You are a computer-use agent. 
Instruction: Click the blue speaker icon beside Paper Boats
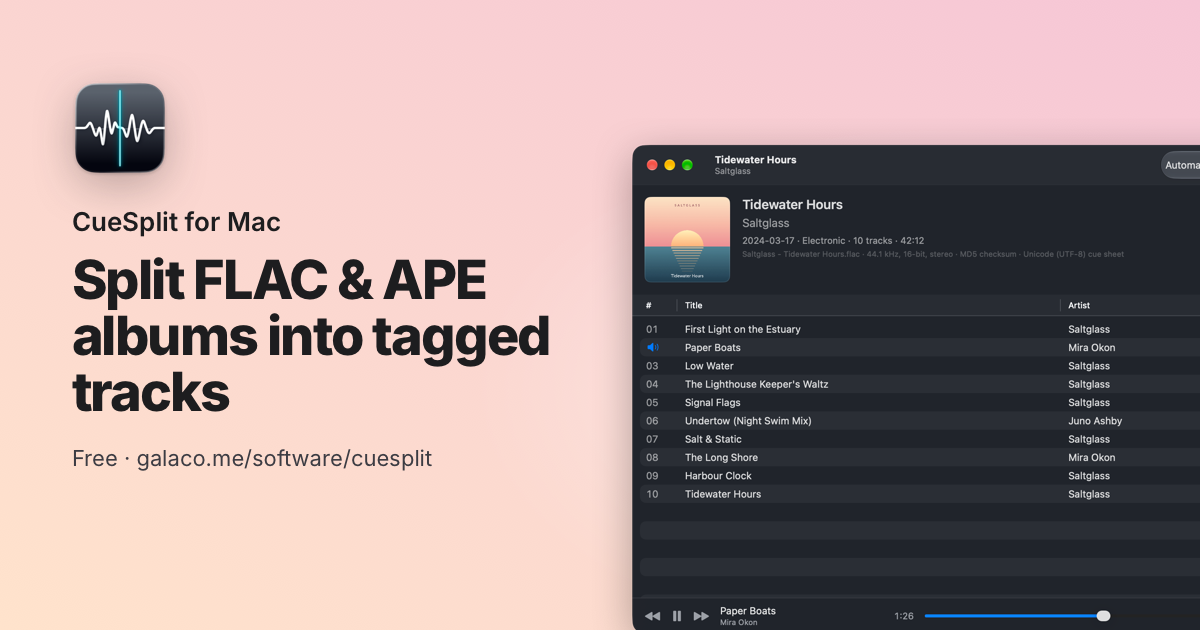tap(652, 347)
